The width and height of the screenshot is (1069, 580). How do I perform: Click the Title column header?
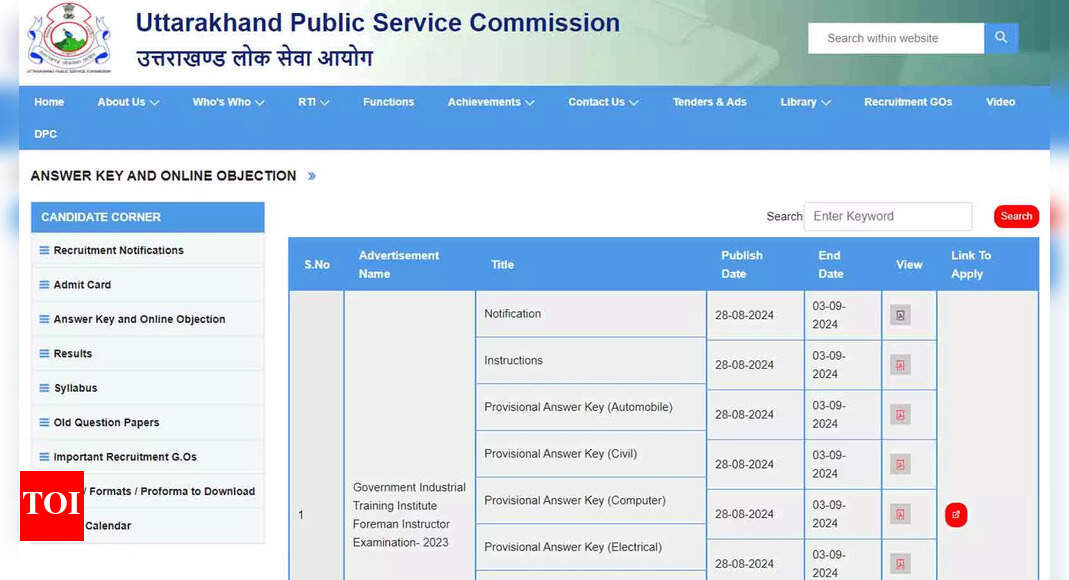click(502, 264)
